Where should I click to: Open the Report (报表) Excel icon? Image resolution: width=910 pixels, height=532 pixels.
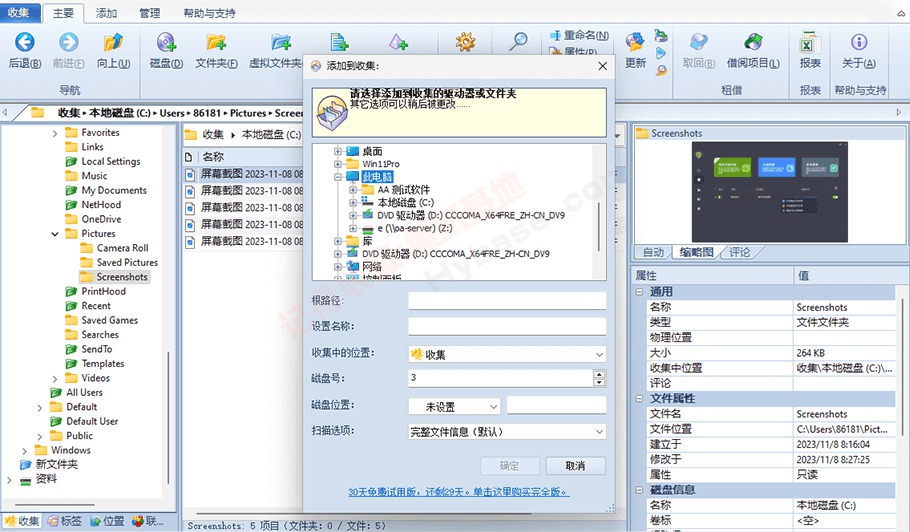point(809,42)
